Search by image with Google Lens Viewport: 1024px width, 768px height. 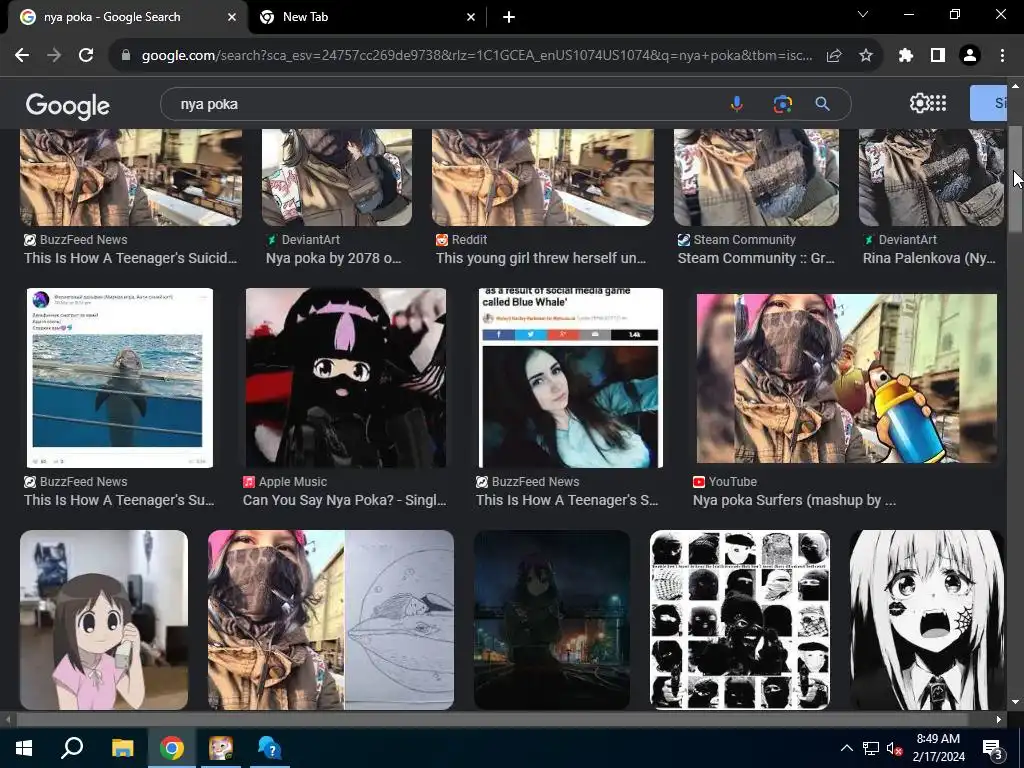782,104
